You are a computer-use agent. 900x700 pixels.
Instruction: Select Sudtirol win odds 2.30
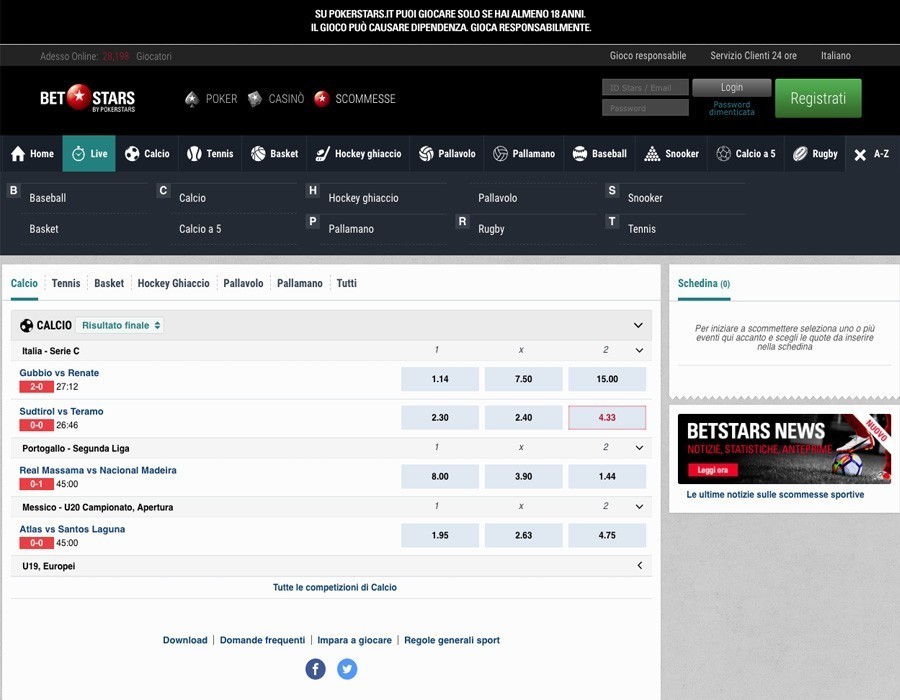[440, 418]
